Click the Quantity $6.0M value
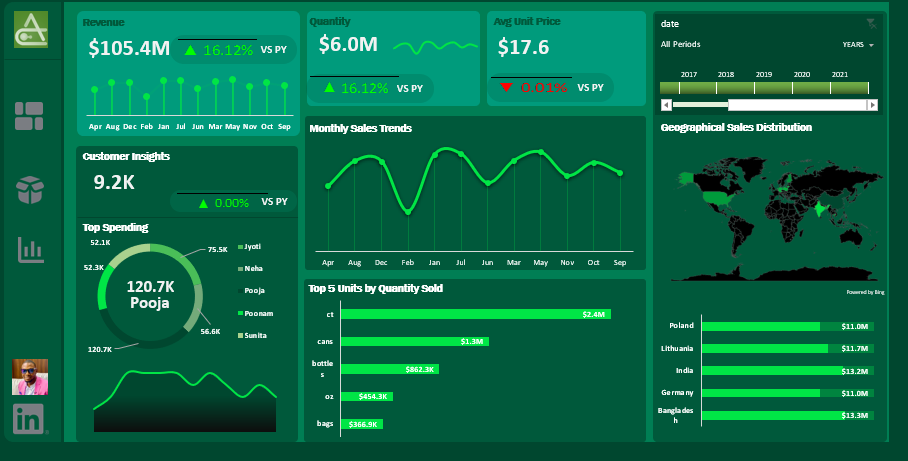 click(x=348, y=44)
